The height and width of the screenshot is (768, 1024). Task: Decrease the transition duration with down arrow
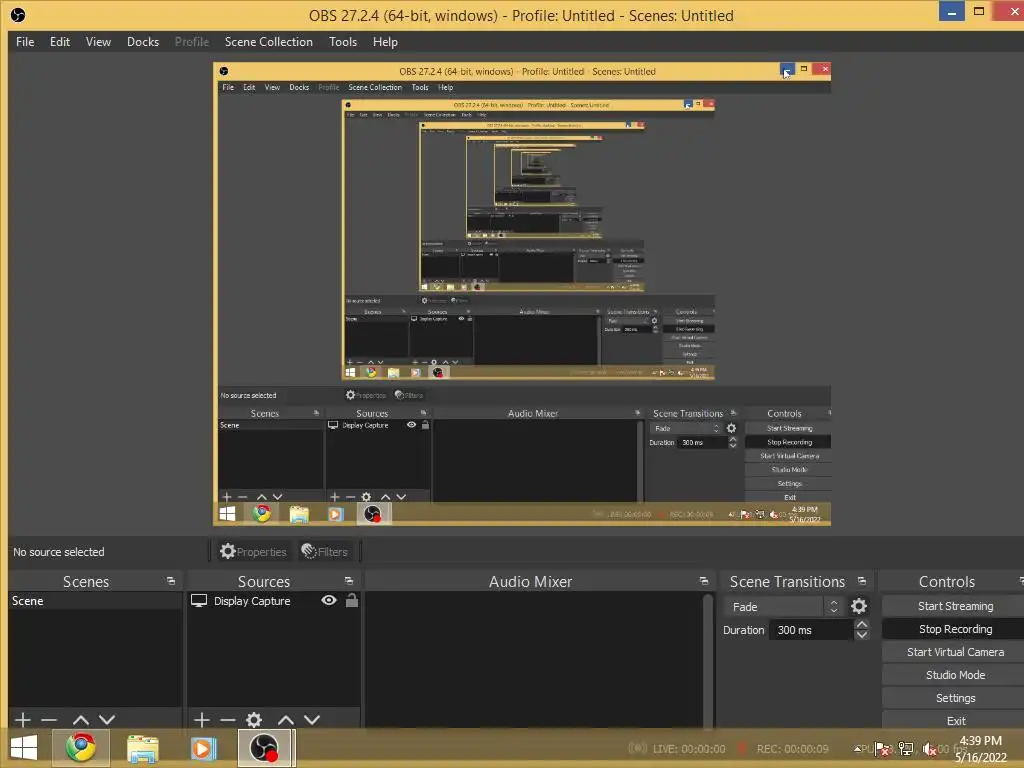862,635
